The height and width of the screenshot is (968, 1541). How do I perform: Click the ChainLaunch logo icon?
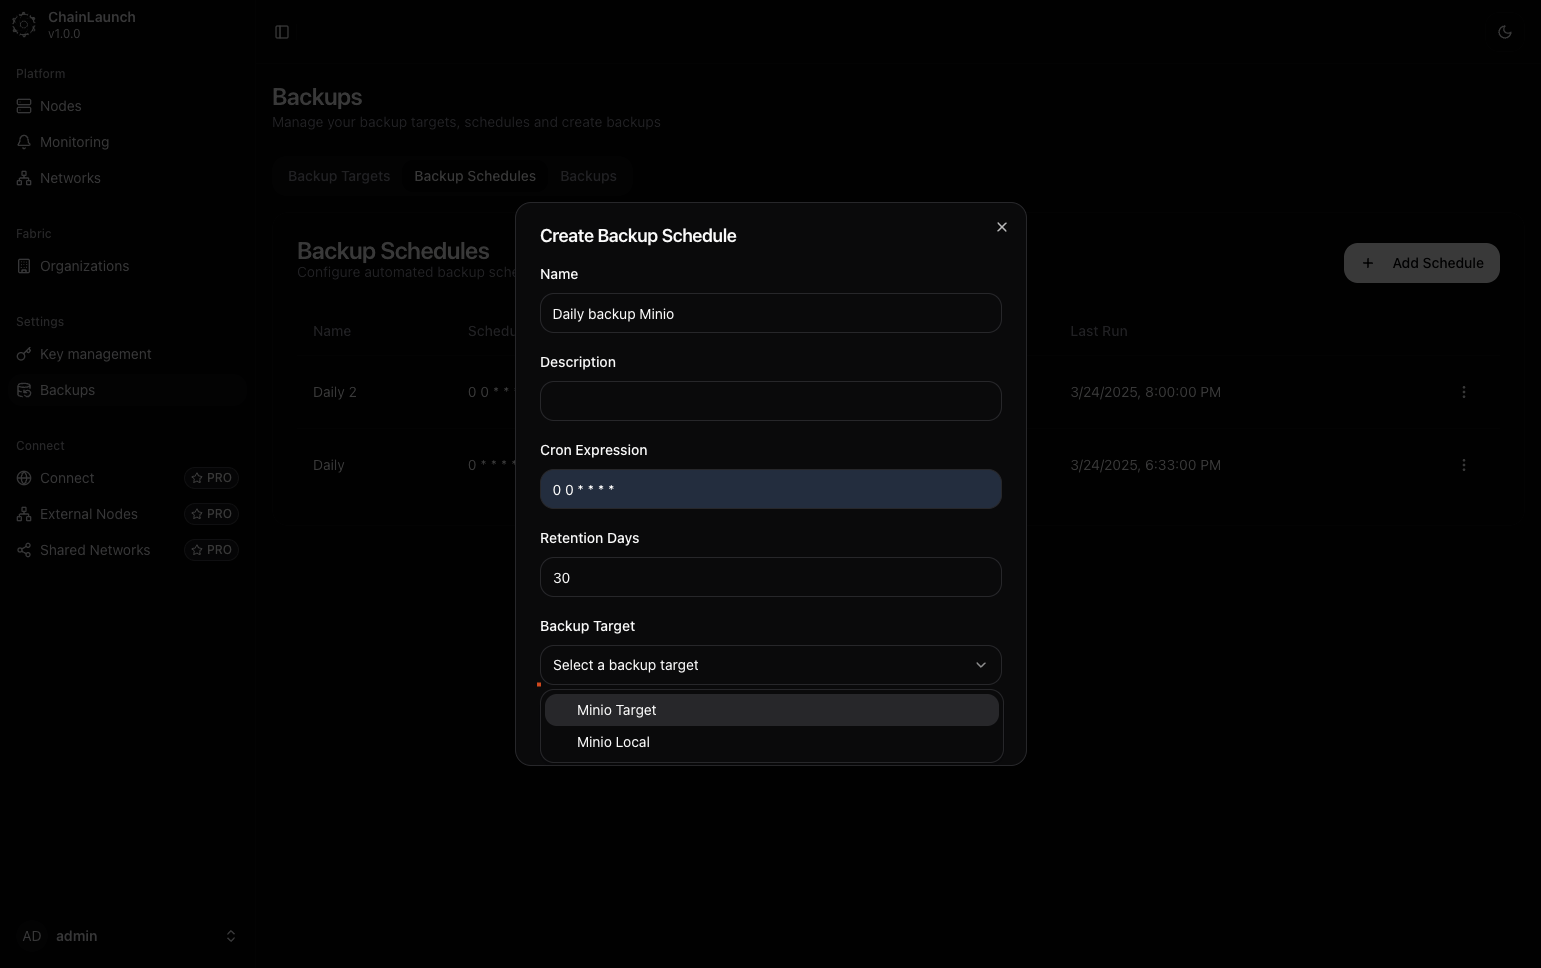pyautogui.click(x=24, y=25)
